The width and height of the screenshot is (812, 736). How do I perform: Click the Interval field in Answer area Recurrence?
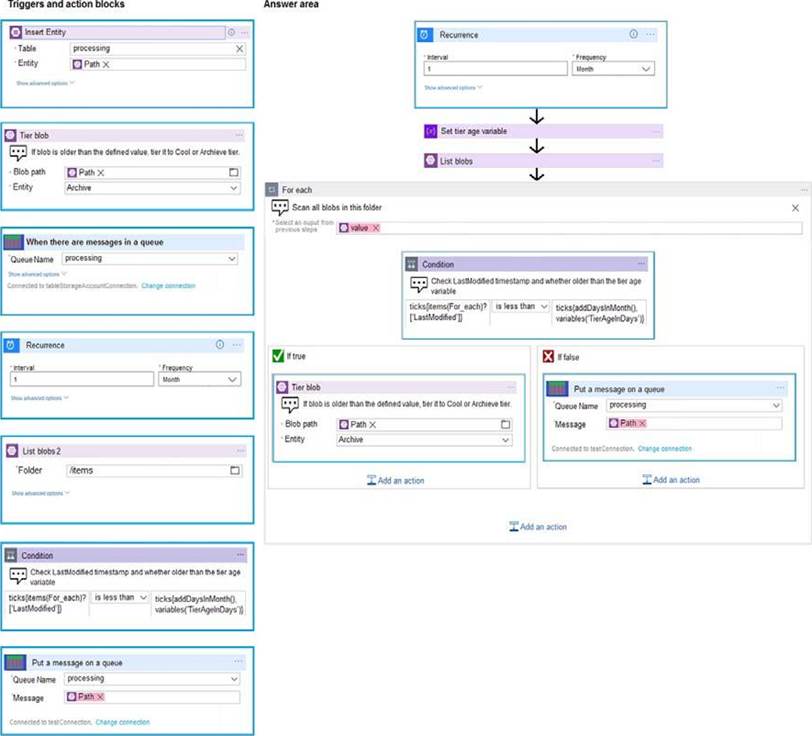493,70
